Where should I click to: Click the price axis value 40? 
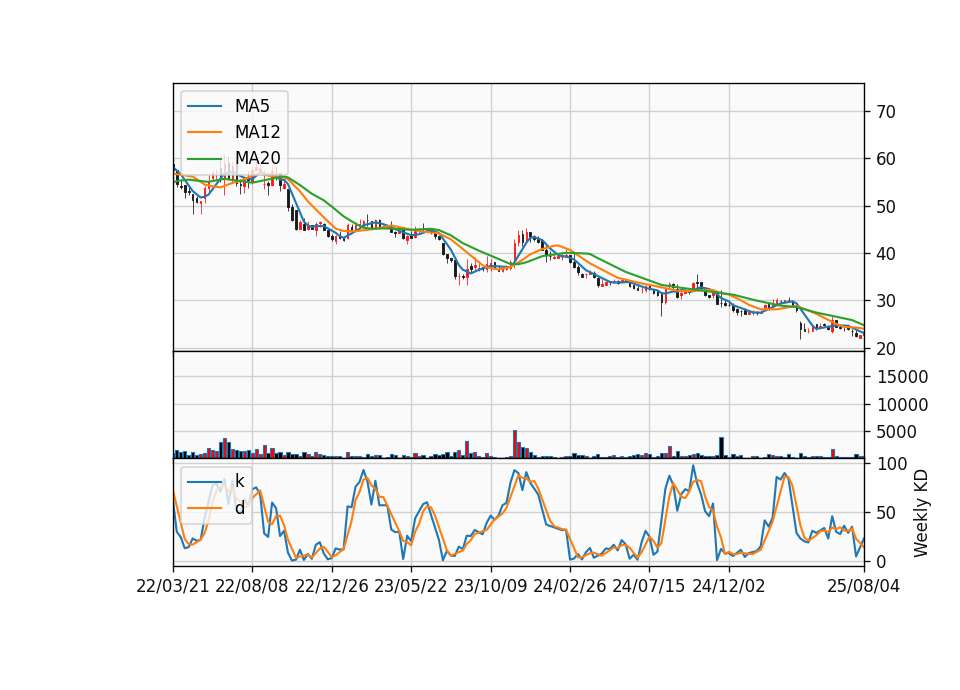tap(886, 253)
